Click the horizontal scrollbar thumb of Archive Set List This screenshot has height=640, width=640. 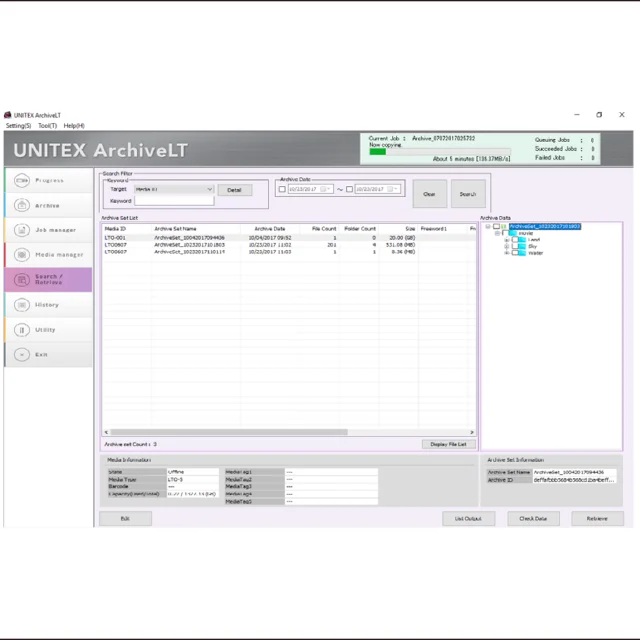pos(229,432)
